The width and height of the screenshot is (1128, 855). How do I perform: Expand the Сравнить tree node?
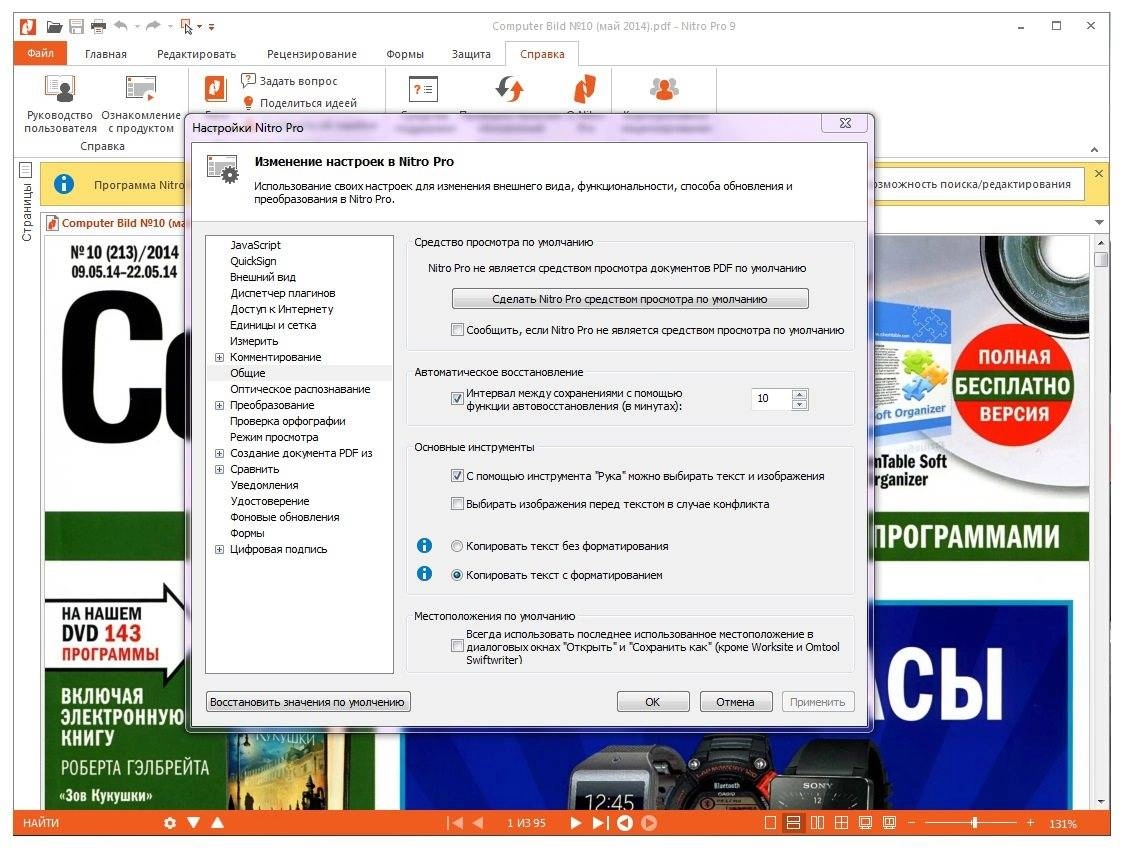[219, 470]
